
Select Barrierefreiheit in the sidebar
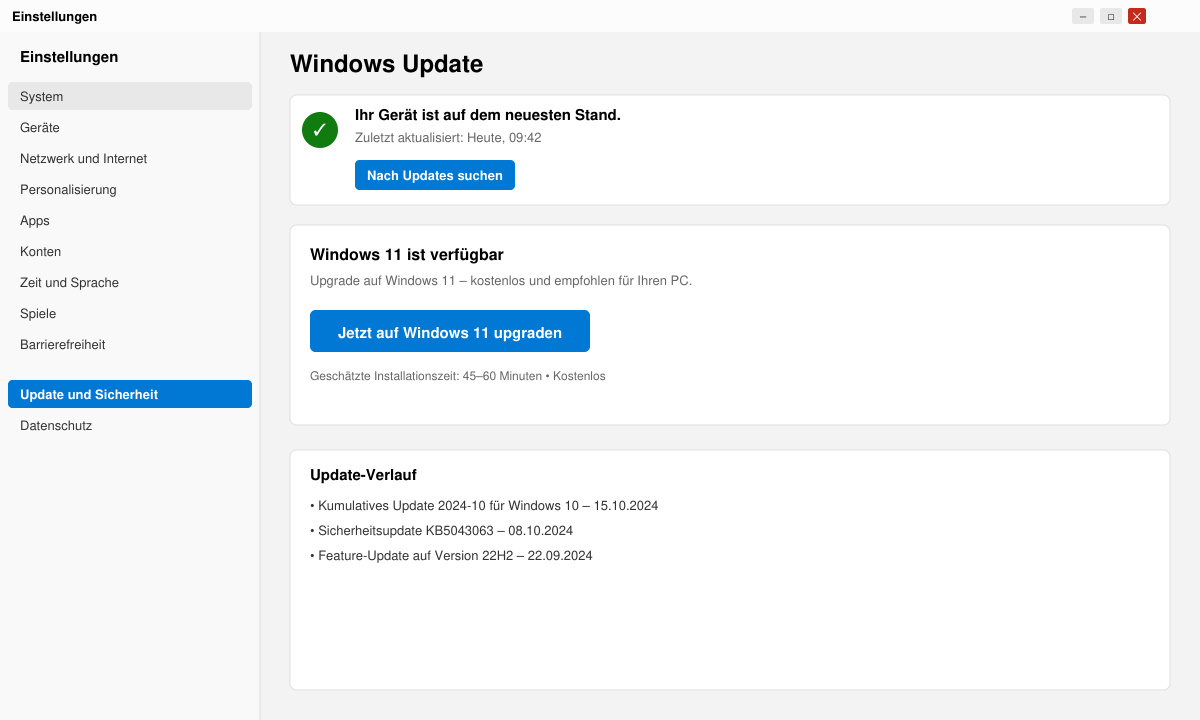(x=130, y=344)
